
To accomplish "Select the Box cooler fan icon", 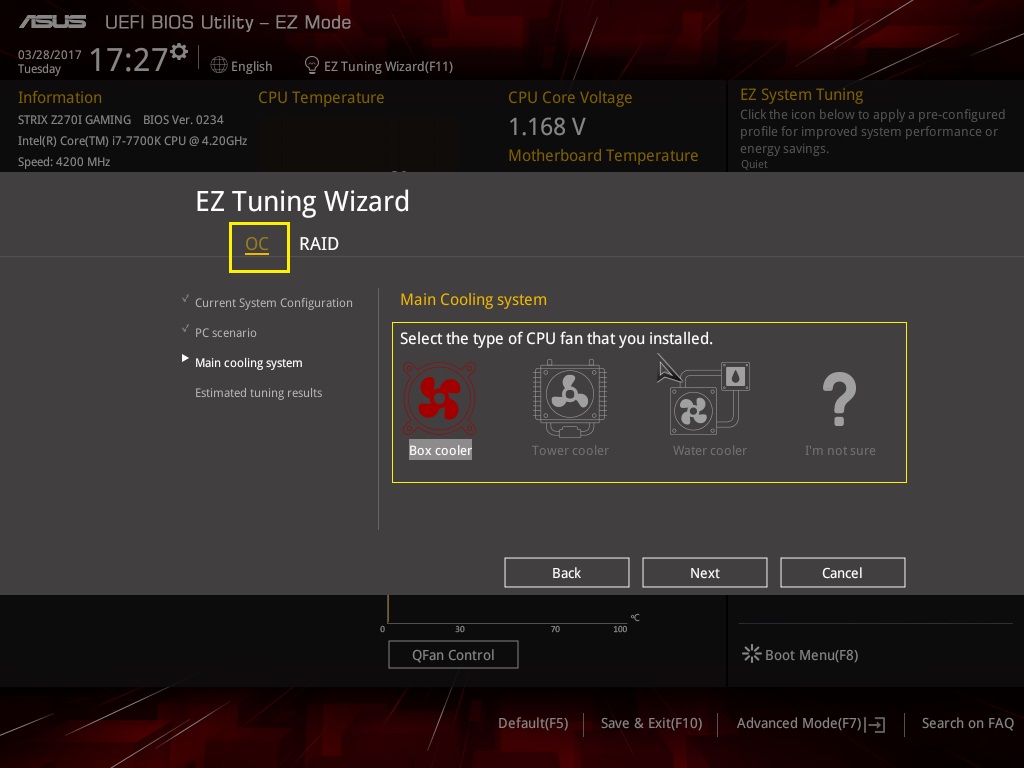I will tap(439, 398).
